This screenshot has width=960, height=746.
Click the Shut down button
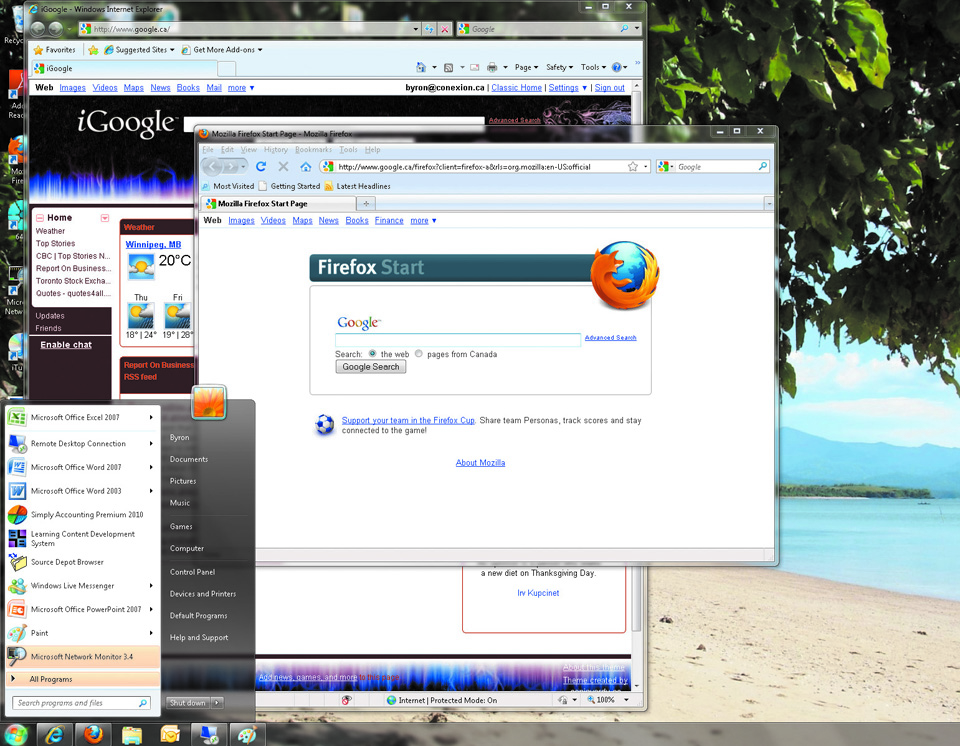189,703
